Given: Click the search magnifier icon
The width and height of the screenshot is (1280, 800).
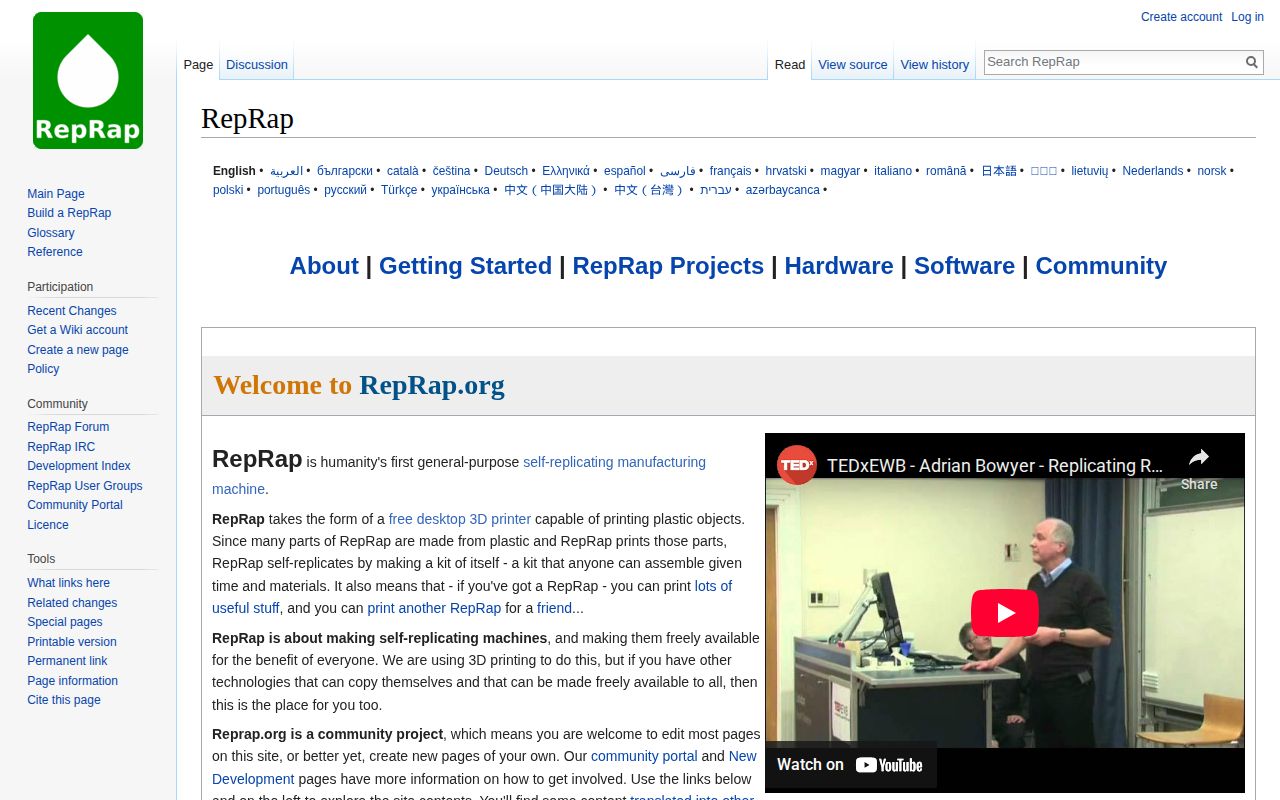Looking at the screenshot, I should point(1251,61).
